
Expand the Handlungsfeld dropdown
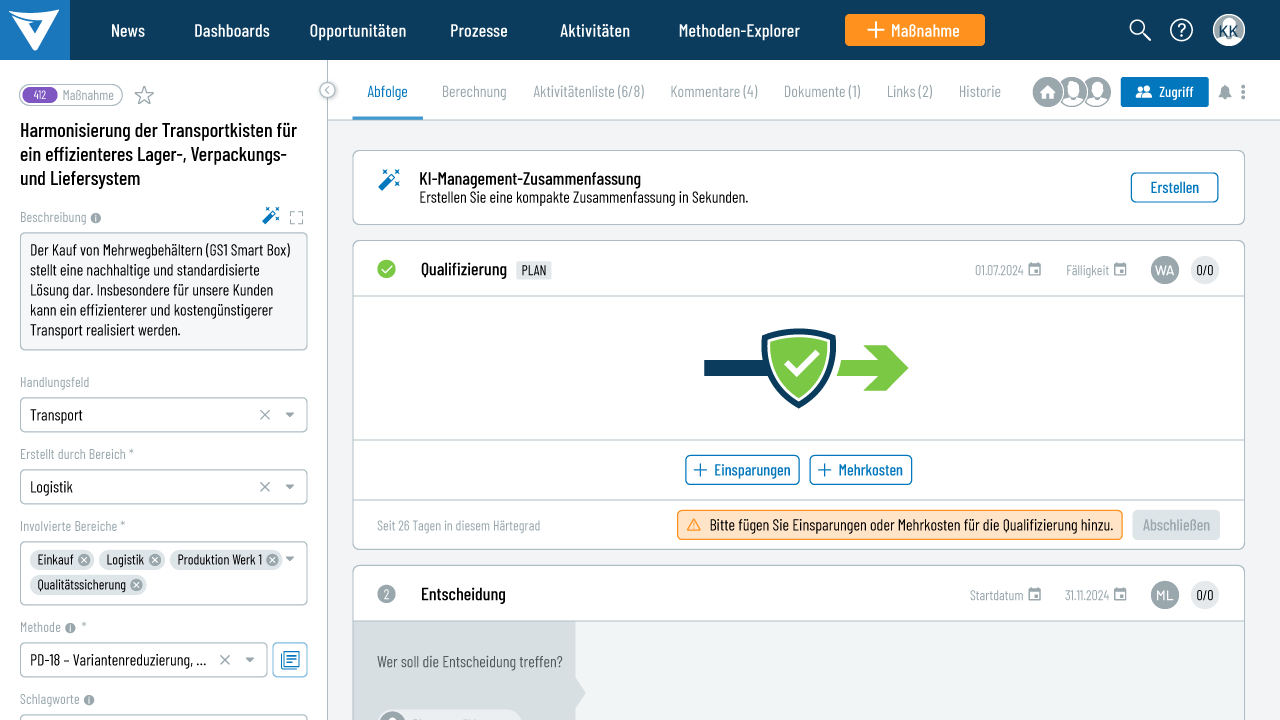click(290, 415)
